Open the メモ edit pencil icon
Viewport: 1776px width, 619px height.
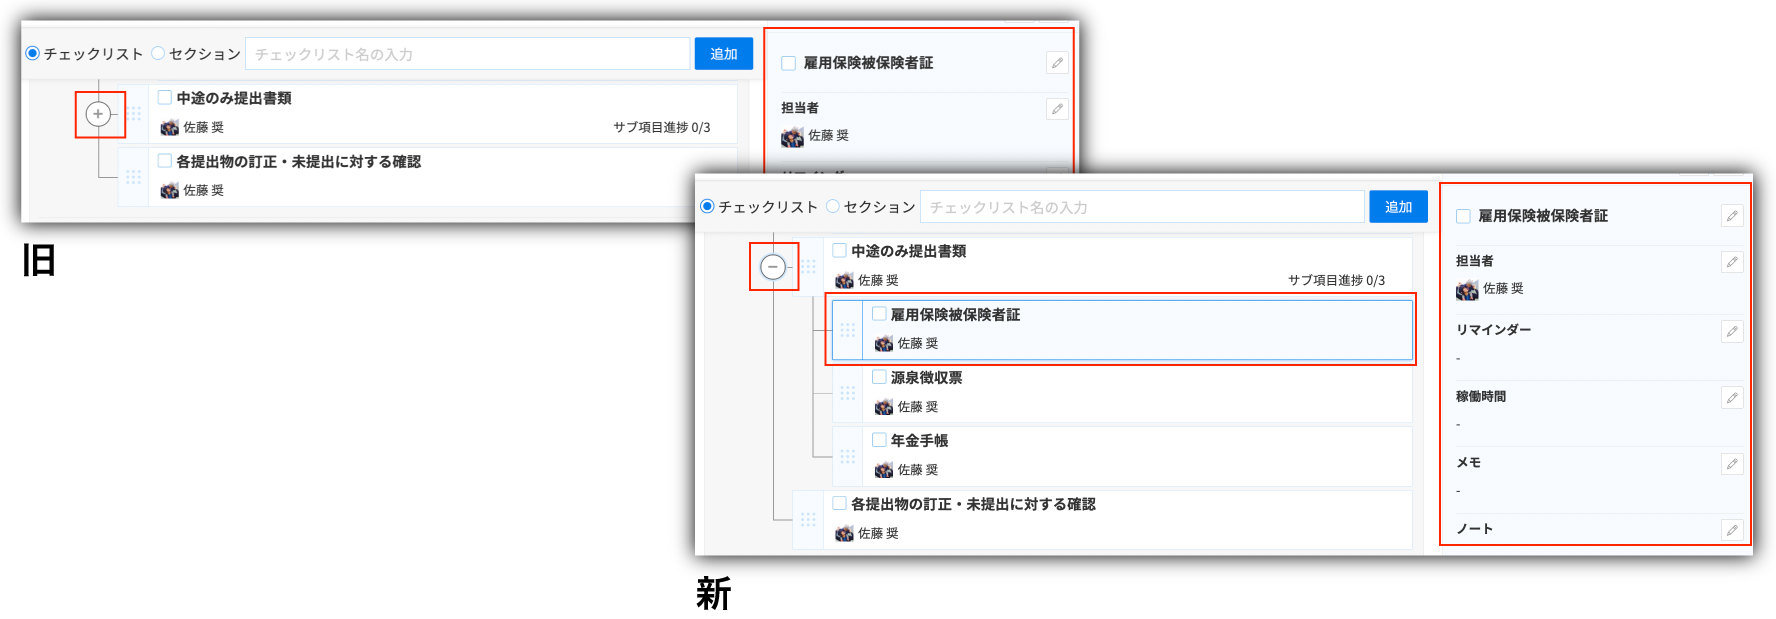1732,464
